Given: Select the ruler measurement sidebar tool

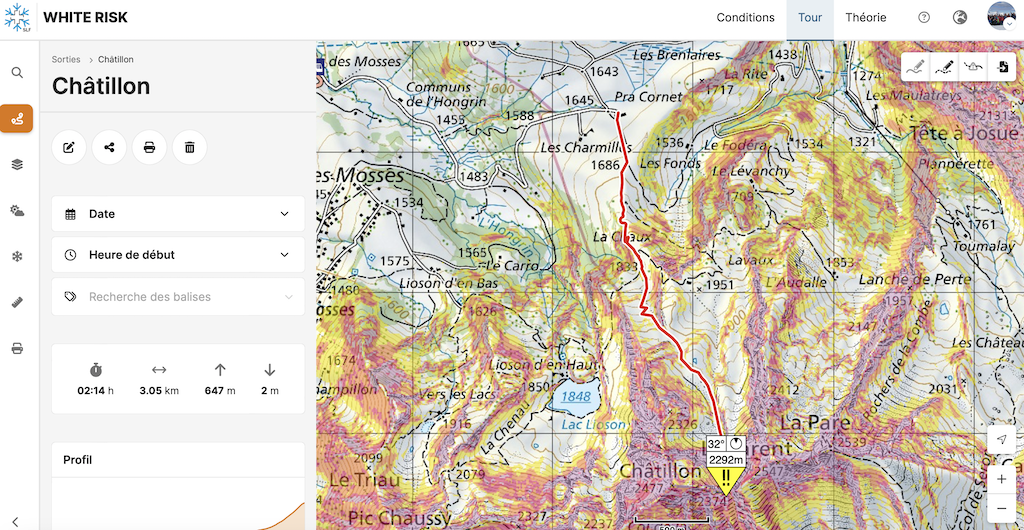Looking at the screenshot, I should pos(17,302).
